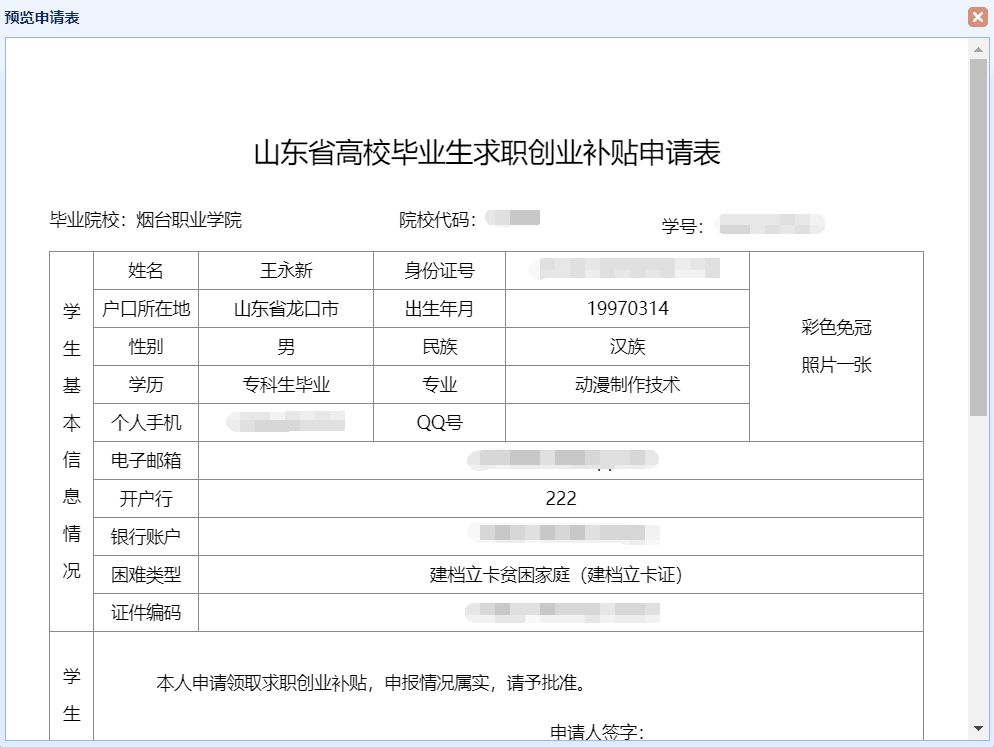Click the 银行账户 row label
This screenshot has width=994, height=747.
click(x=146, y=537)
